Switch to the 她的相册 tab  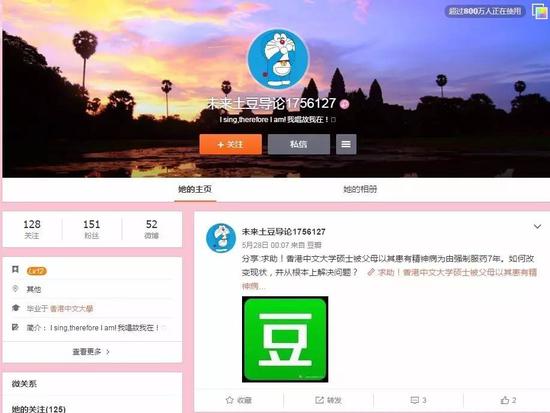(360, 189)
